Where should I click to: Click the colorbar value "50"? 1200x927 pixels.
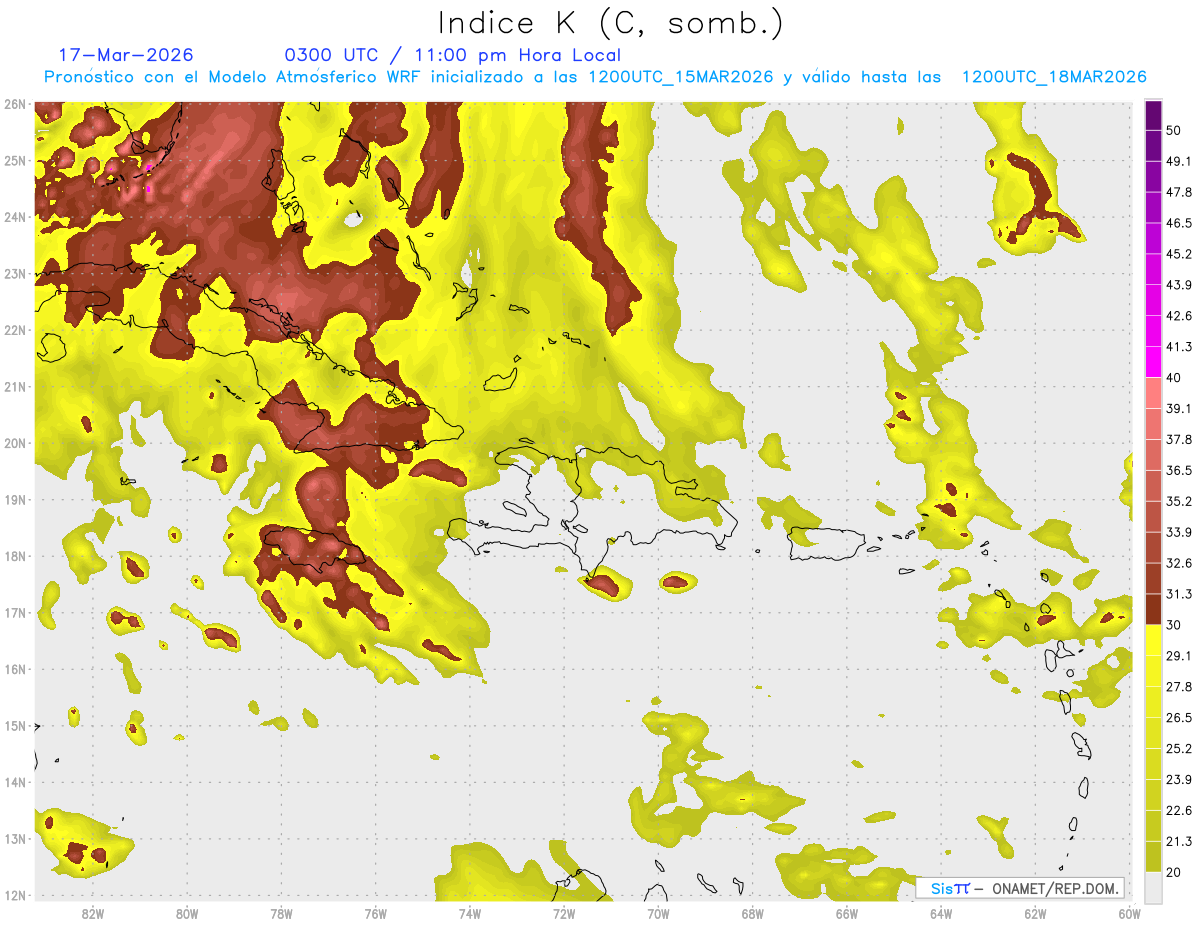pyautogui.click(x=1174, y=131)
